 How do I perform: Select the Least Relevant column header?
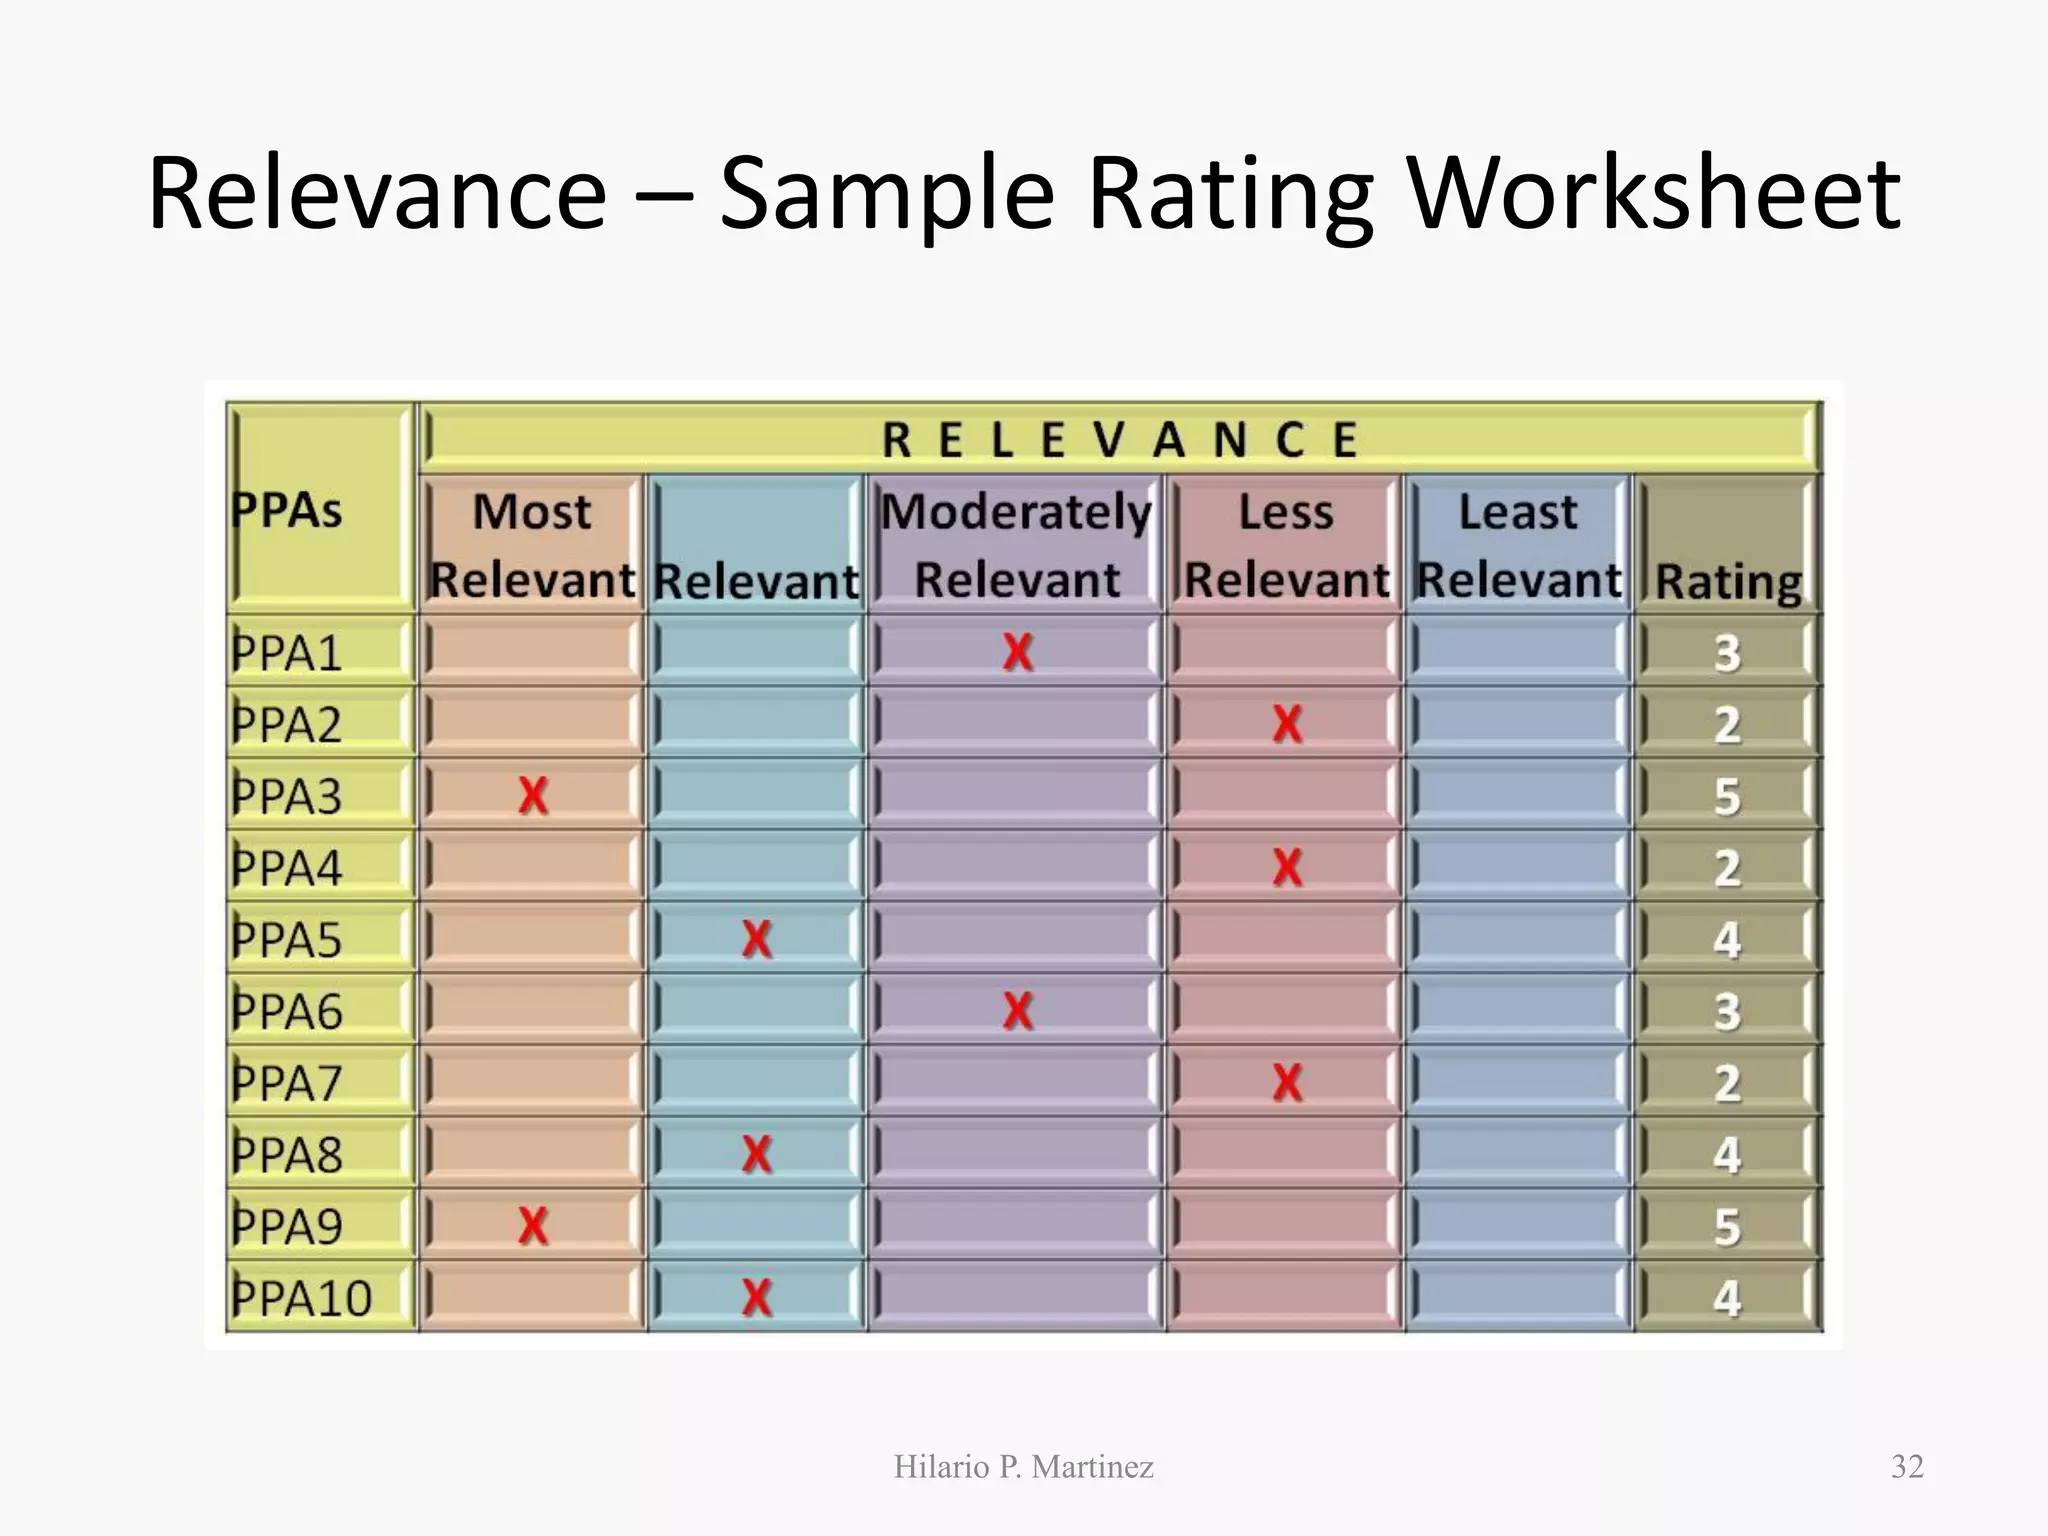(x=1518, y=545)
